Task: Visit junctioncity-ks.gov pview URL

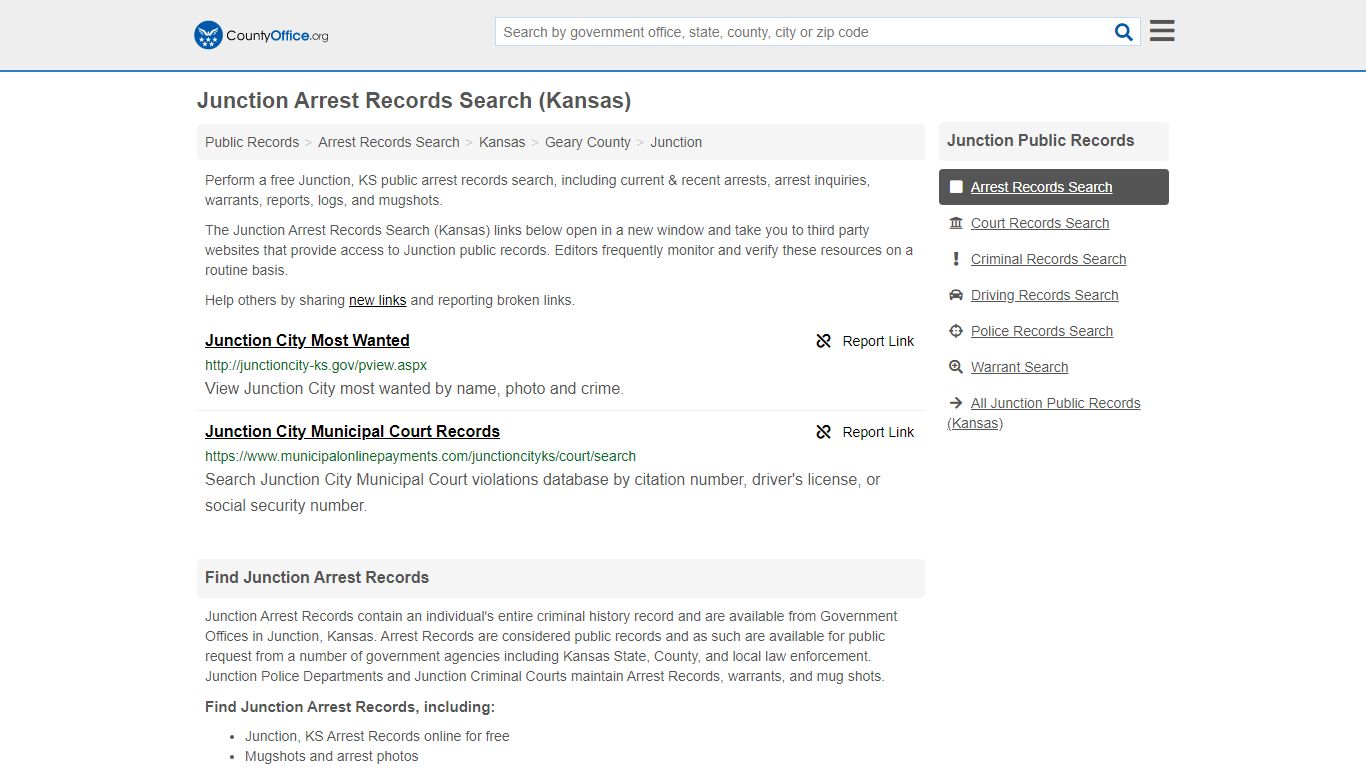Action: [x=316, y=365]
